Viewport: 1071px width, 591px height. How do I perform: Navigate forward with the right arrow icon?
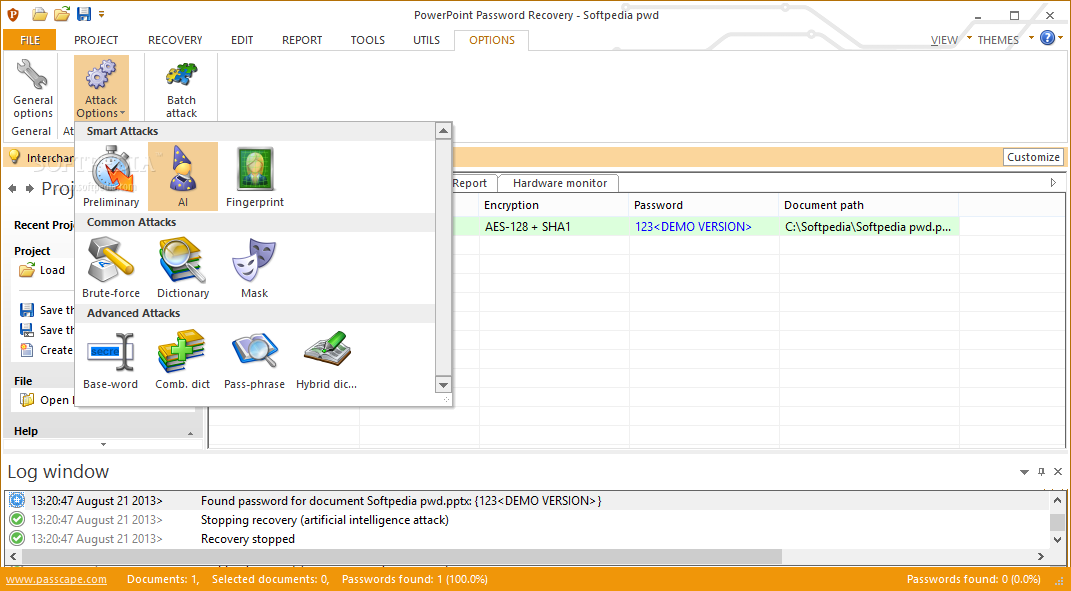[x=29, y=189]
